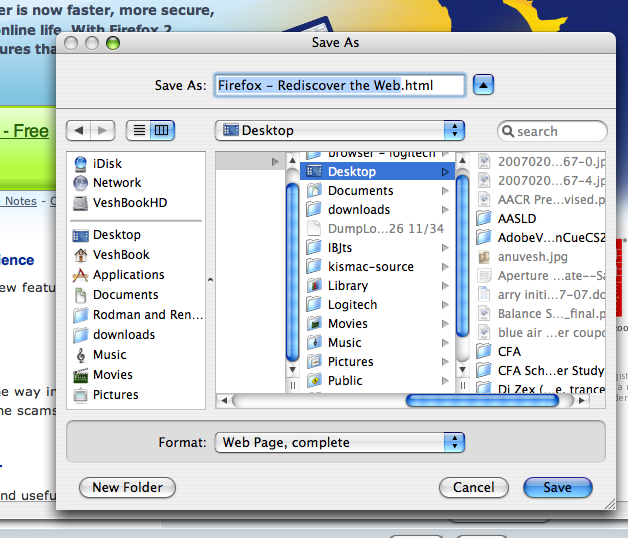Select 2007020...67-0.jp file entry

tap(541, 161)
